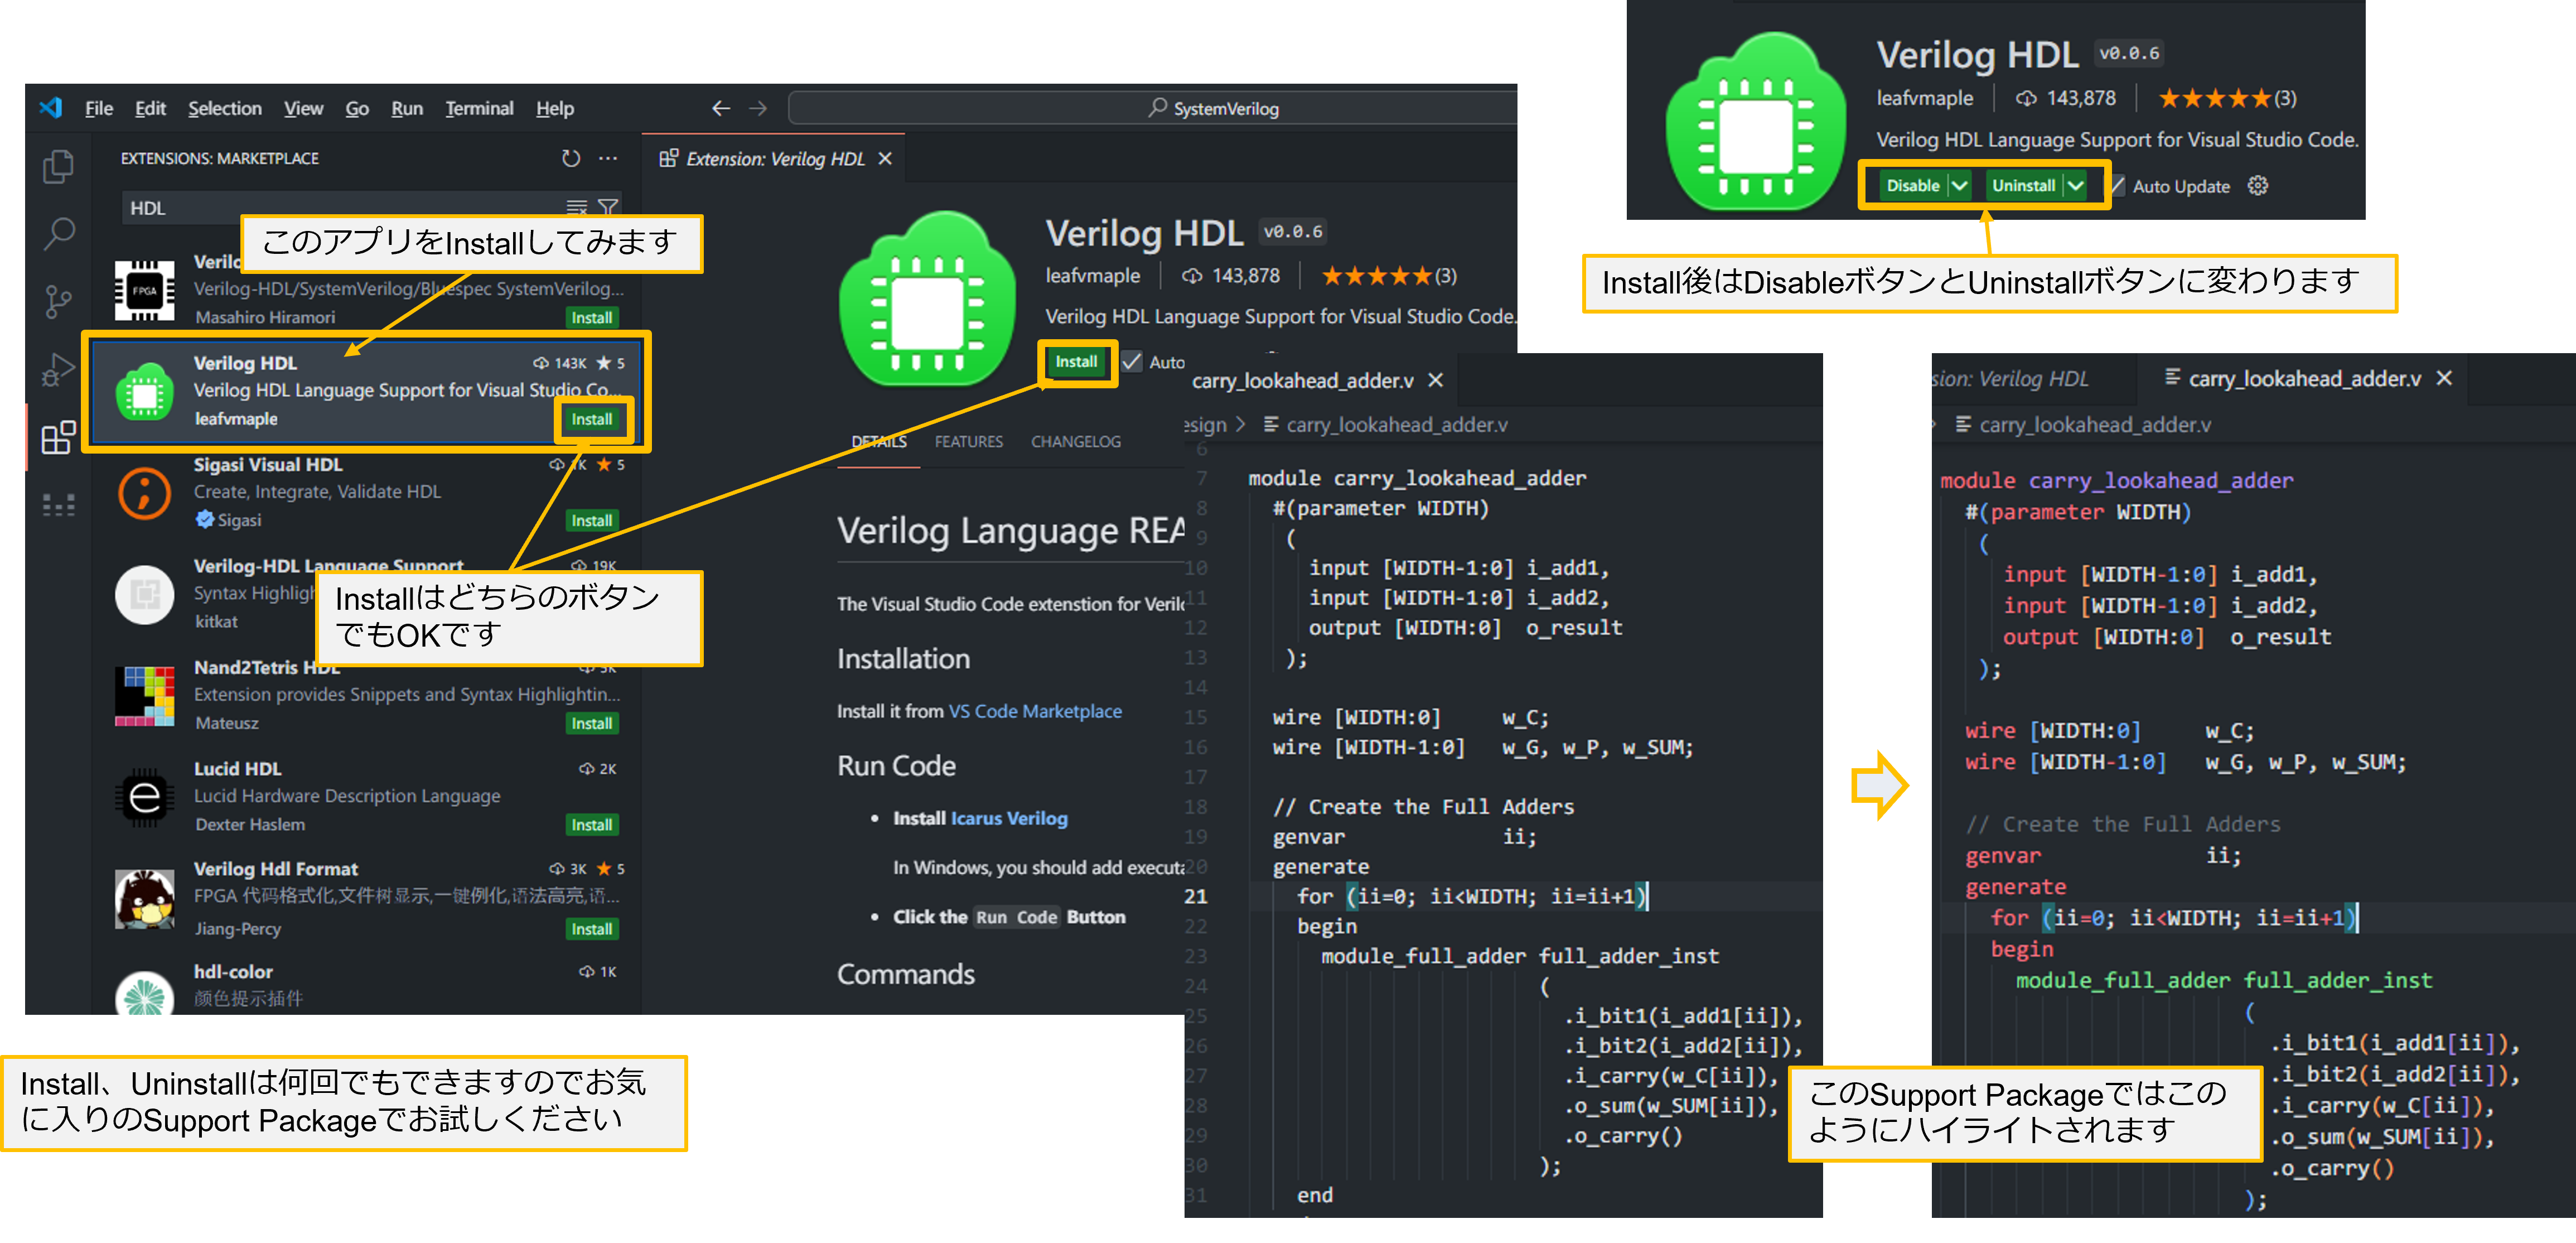Click the Sigasi Visual HDL extension icon

tap(145, 493)
